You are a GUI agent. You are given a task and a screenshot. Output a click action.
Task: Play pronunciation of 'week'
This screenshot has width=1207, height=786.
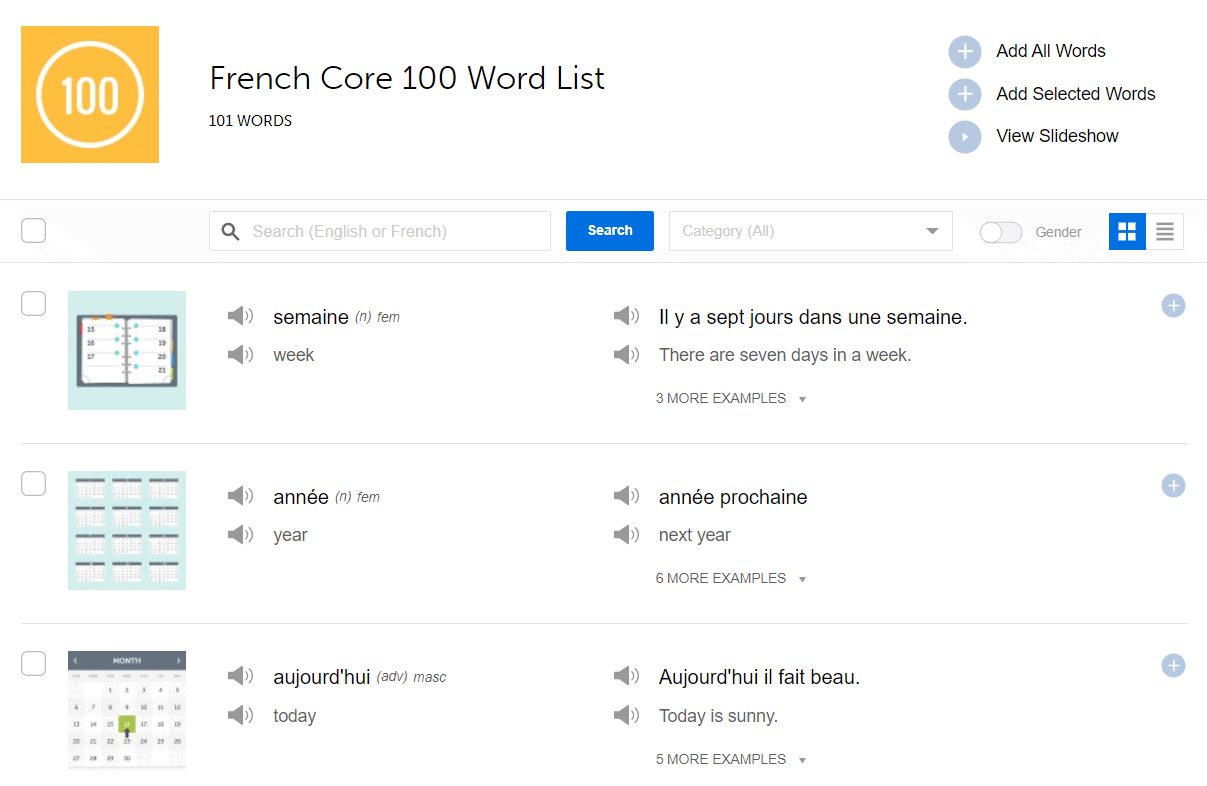pyautogui.click(x=240, y=354)
